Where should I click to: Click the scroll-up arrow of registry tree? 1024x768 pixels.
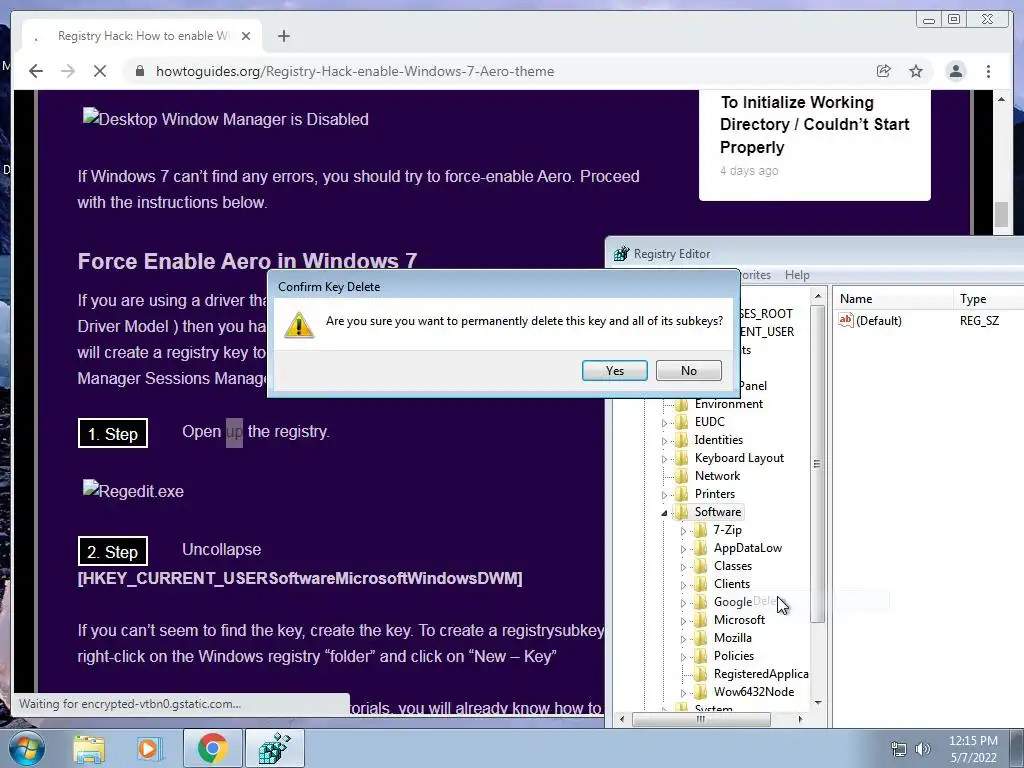(x=818, y=297)
